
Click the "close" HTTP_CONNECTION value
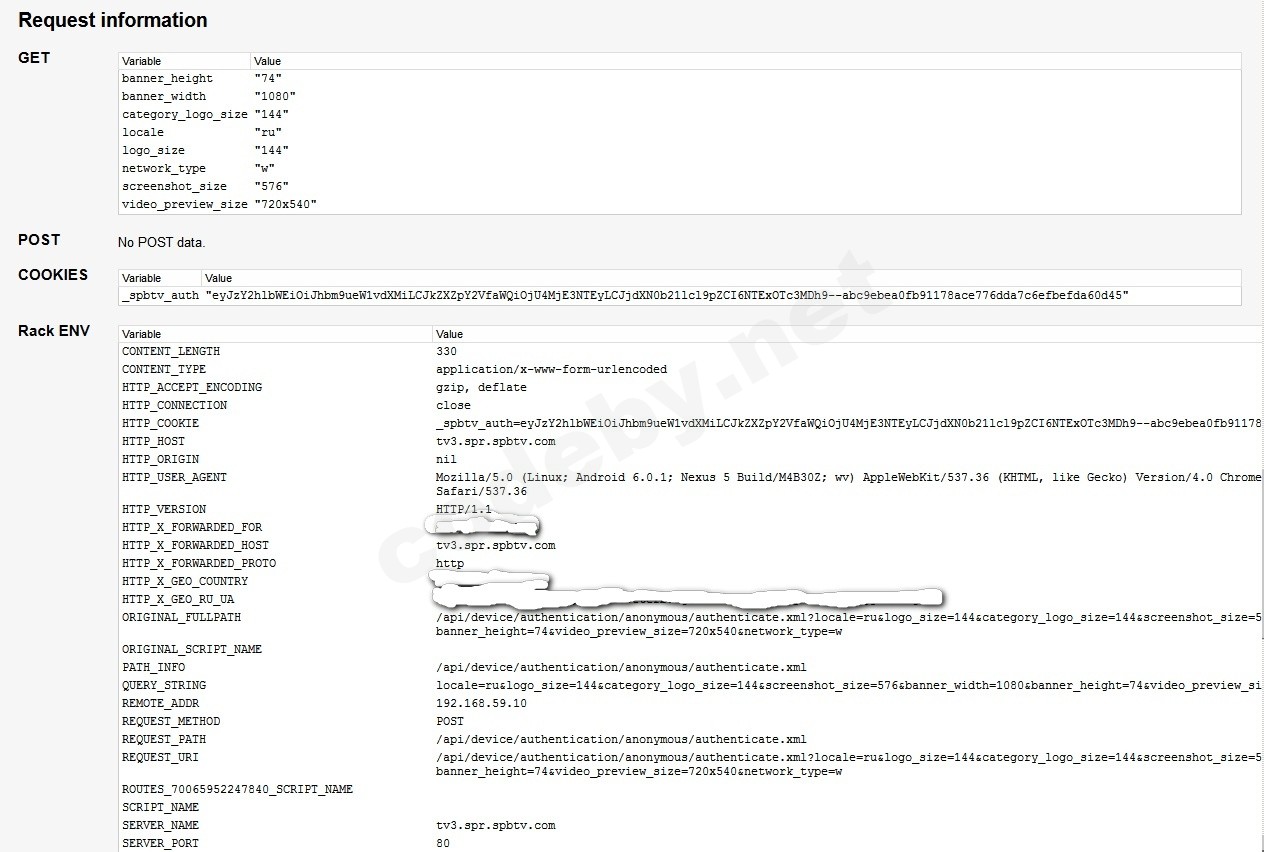[x=453, y=406]
